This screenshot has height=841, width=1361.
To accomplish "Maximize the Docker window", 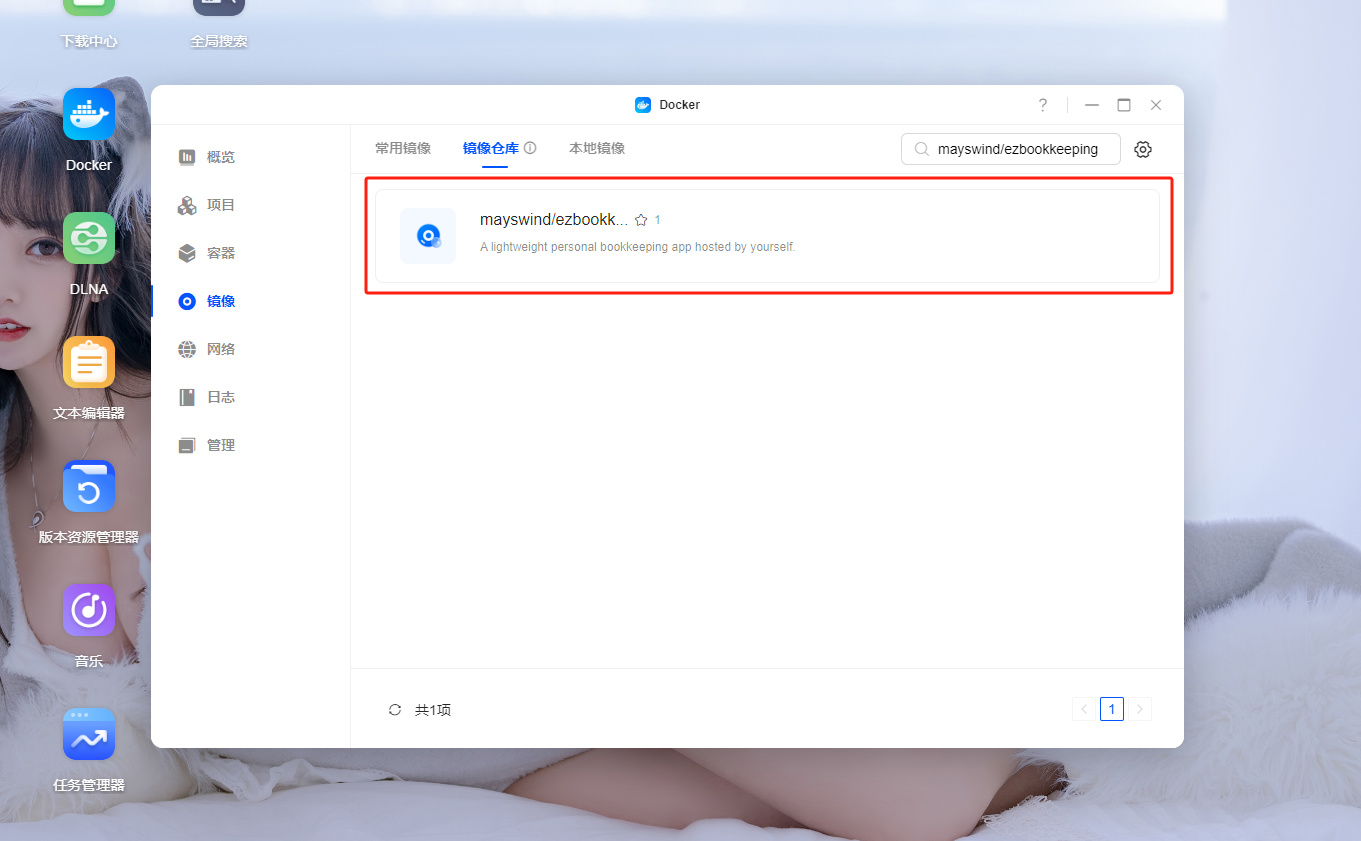I will click(x=1124, y=105).
